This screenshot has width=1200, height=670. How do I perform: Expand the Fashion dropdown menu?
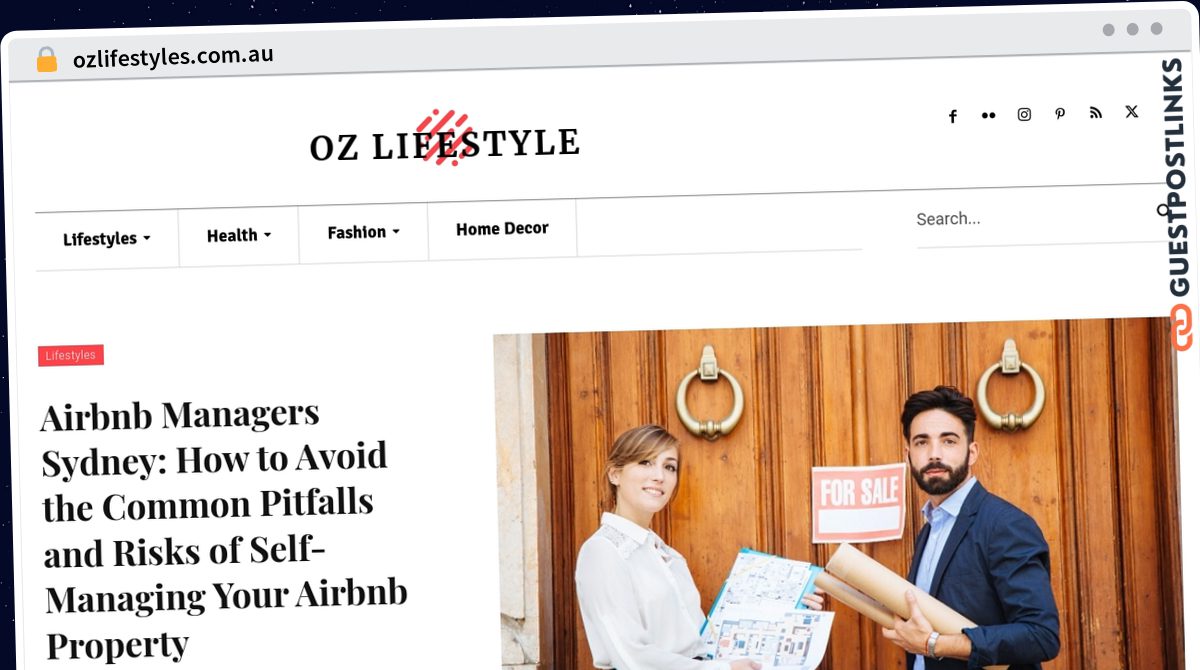coord(364,232)
